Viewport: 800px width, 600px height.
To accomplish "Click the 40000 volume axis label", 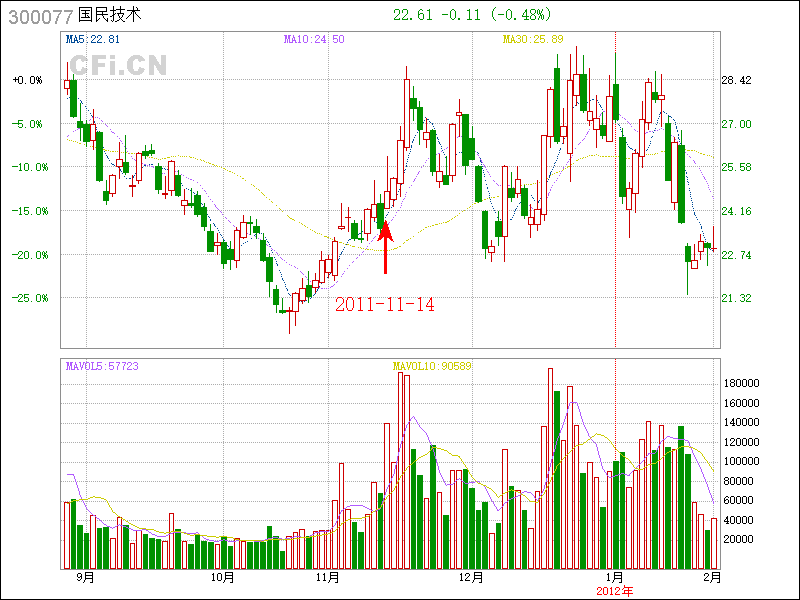I will click(739, 520).
